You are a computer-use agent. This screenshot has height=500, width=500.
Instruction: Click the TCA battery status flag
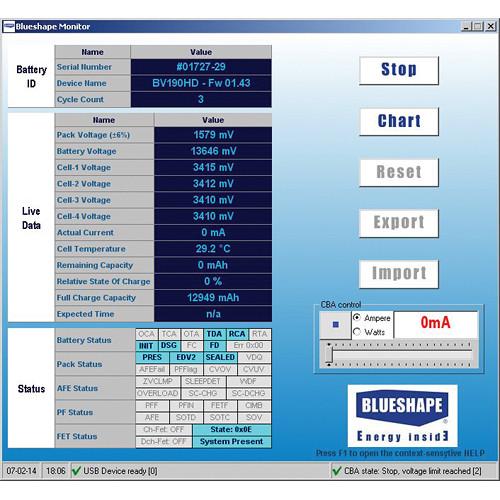pos(169,334)
